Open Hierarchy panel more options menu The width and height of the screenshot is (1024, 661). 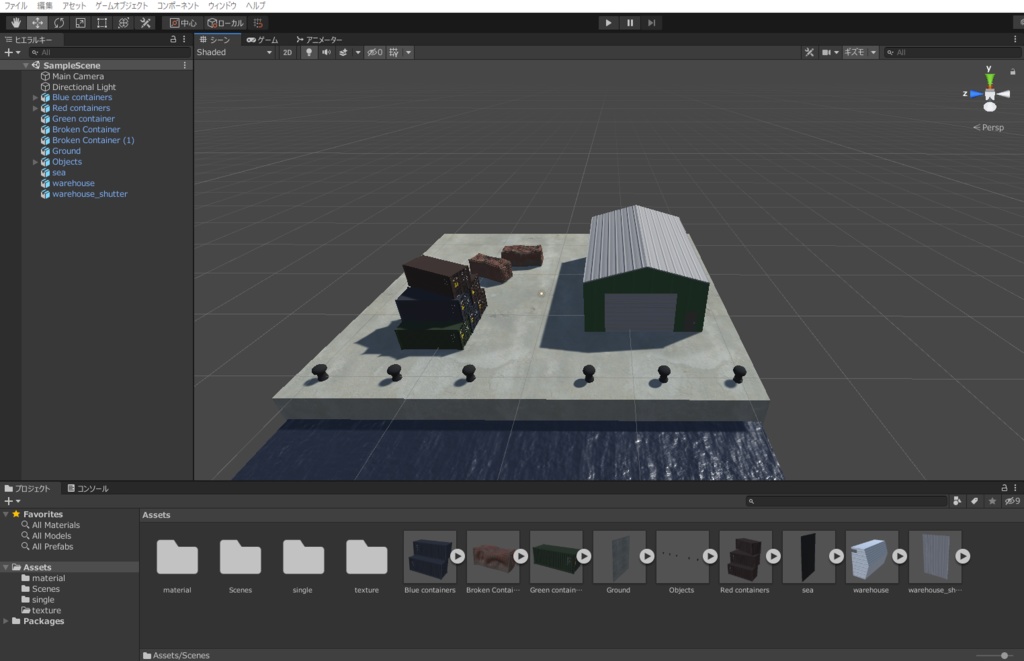pos(184,39)
